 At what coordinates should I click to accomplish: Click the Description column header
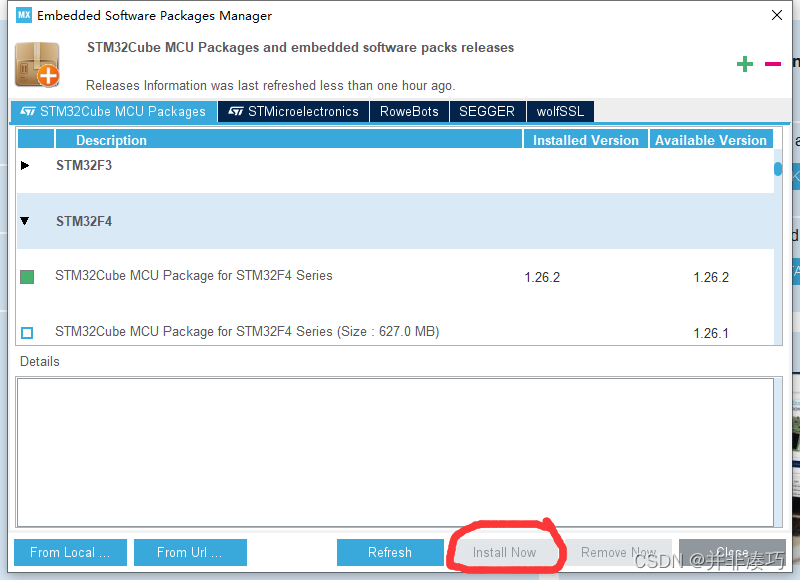click(x=289, y=139)
